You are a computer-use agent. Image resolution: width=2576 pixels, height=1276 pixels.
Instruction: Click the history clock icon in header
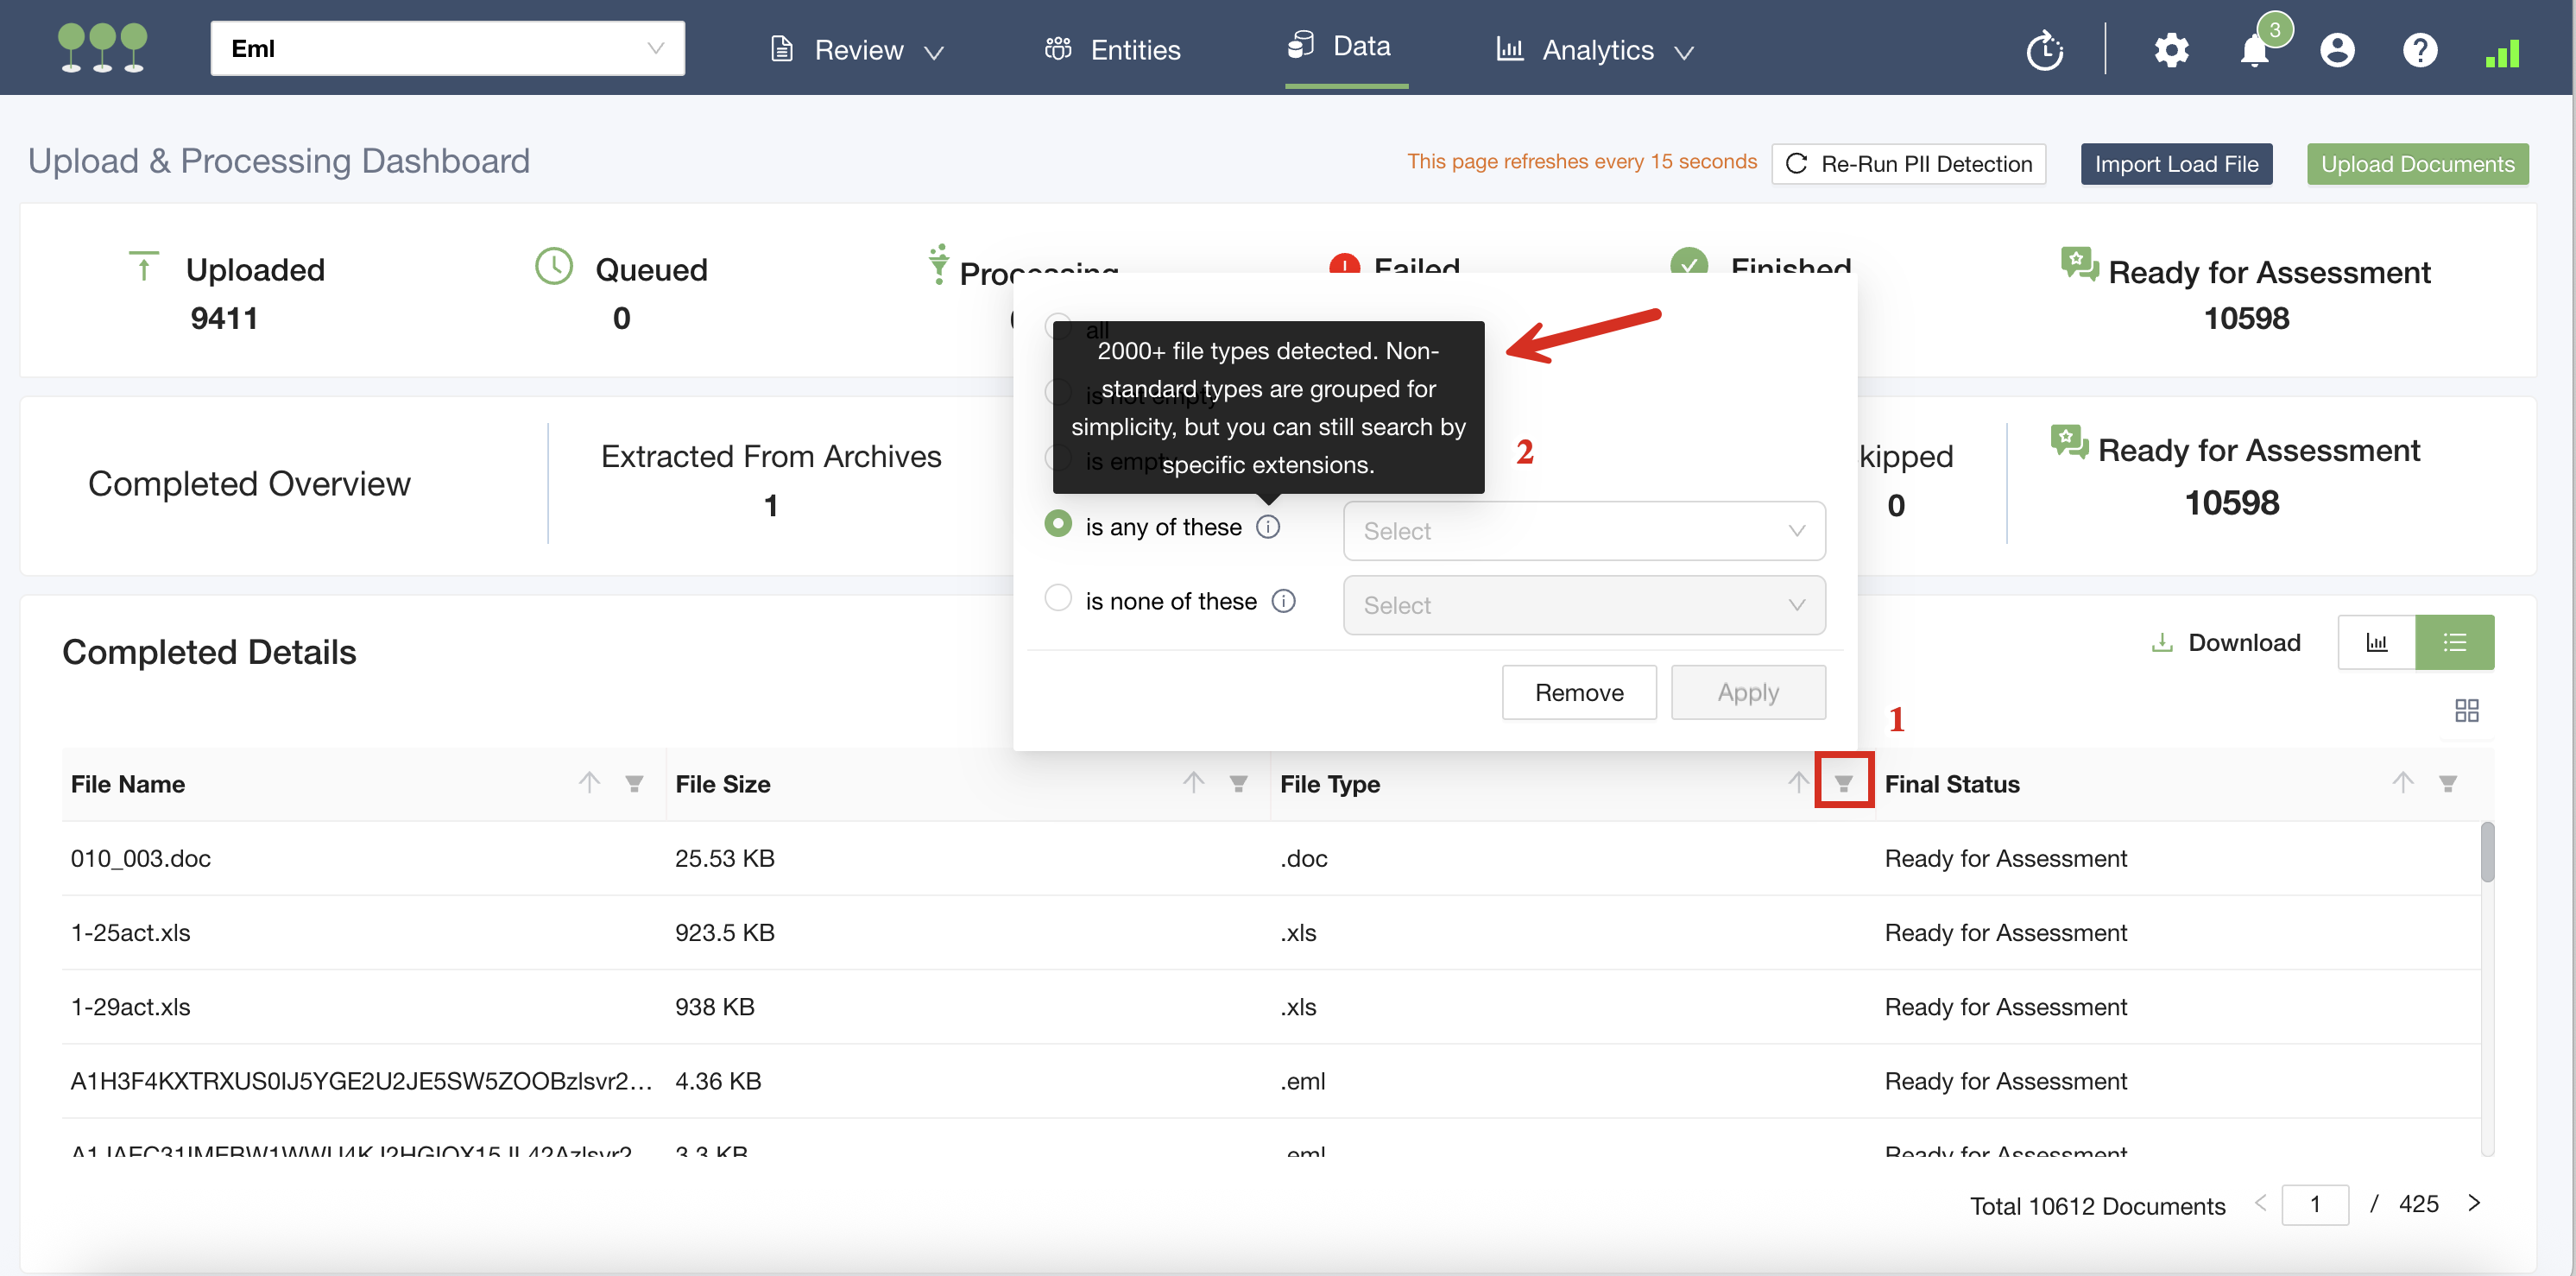(x=2044, y=50)
